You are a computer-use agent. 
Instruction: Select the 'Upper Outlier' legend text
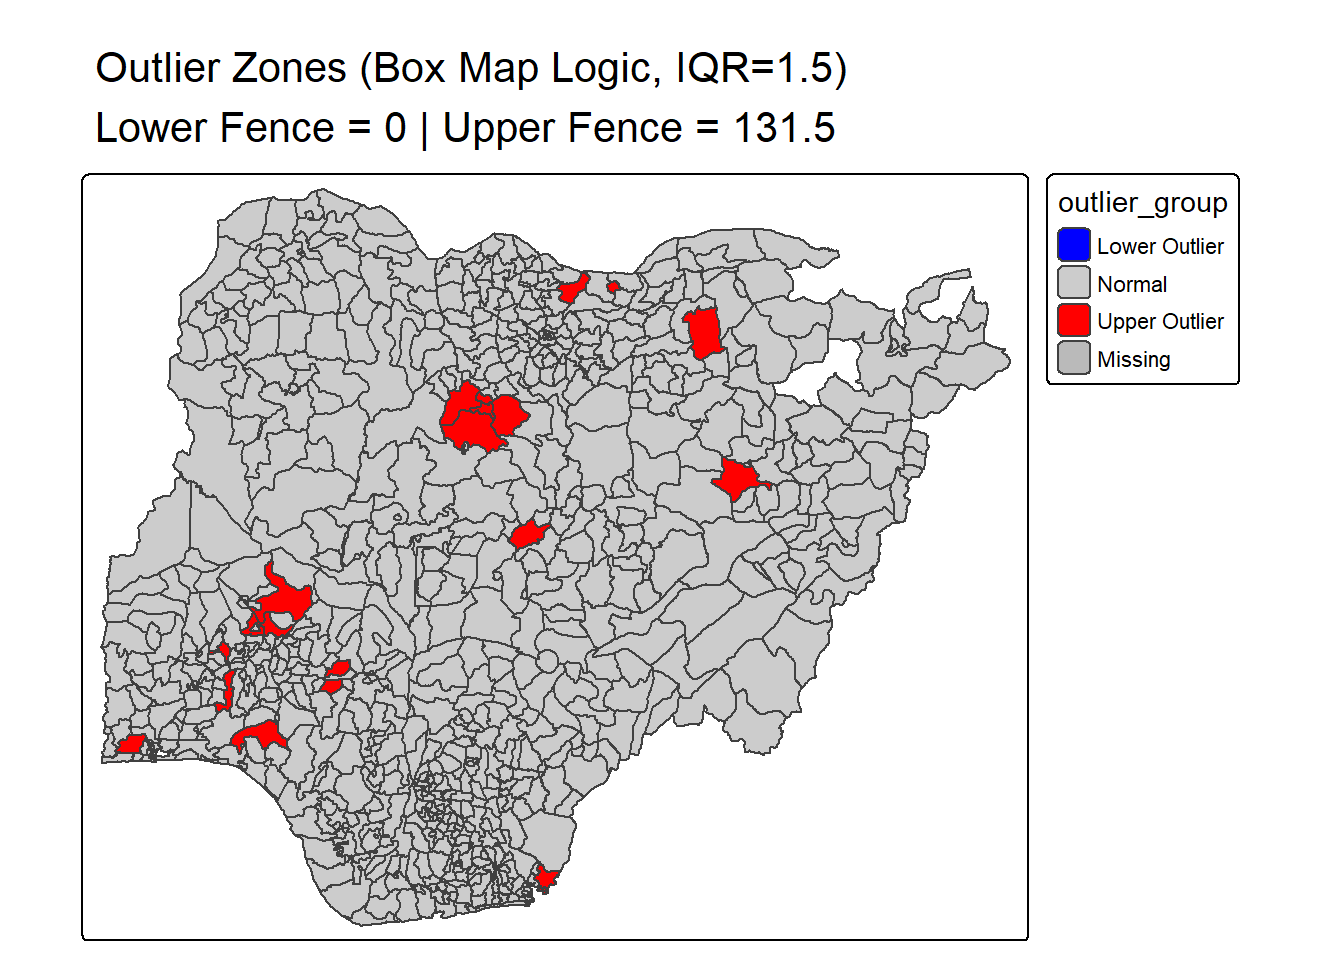click(x=1159, y=321)
